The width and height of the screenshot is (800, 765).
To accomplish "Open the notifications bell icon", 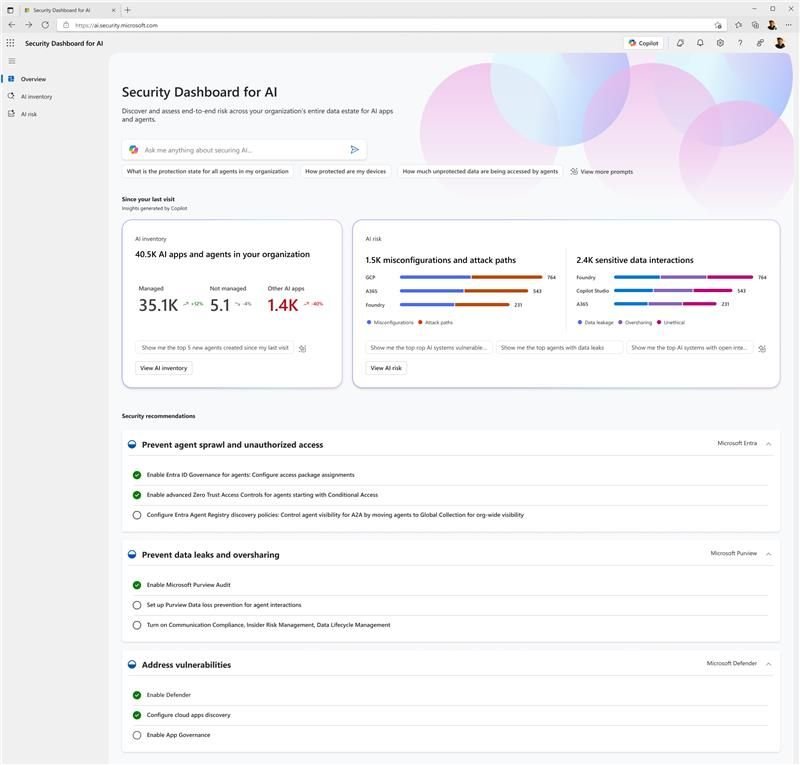I will pos(700,43).
